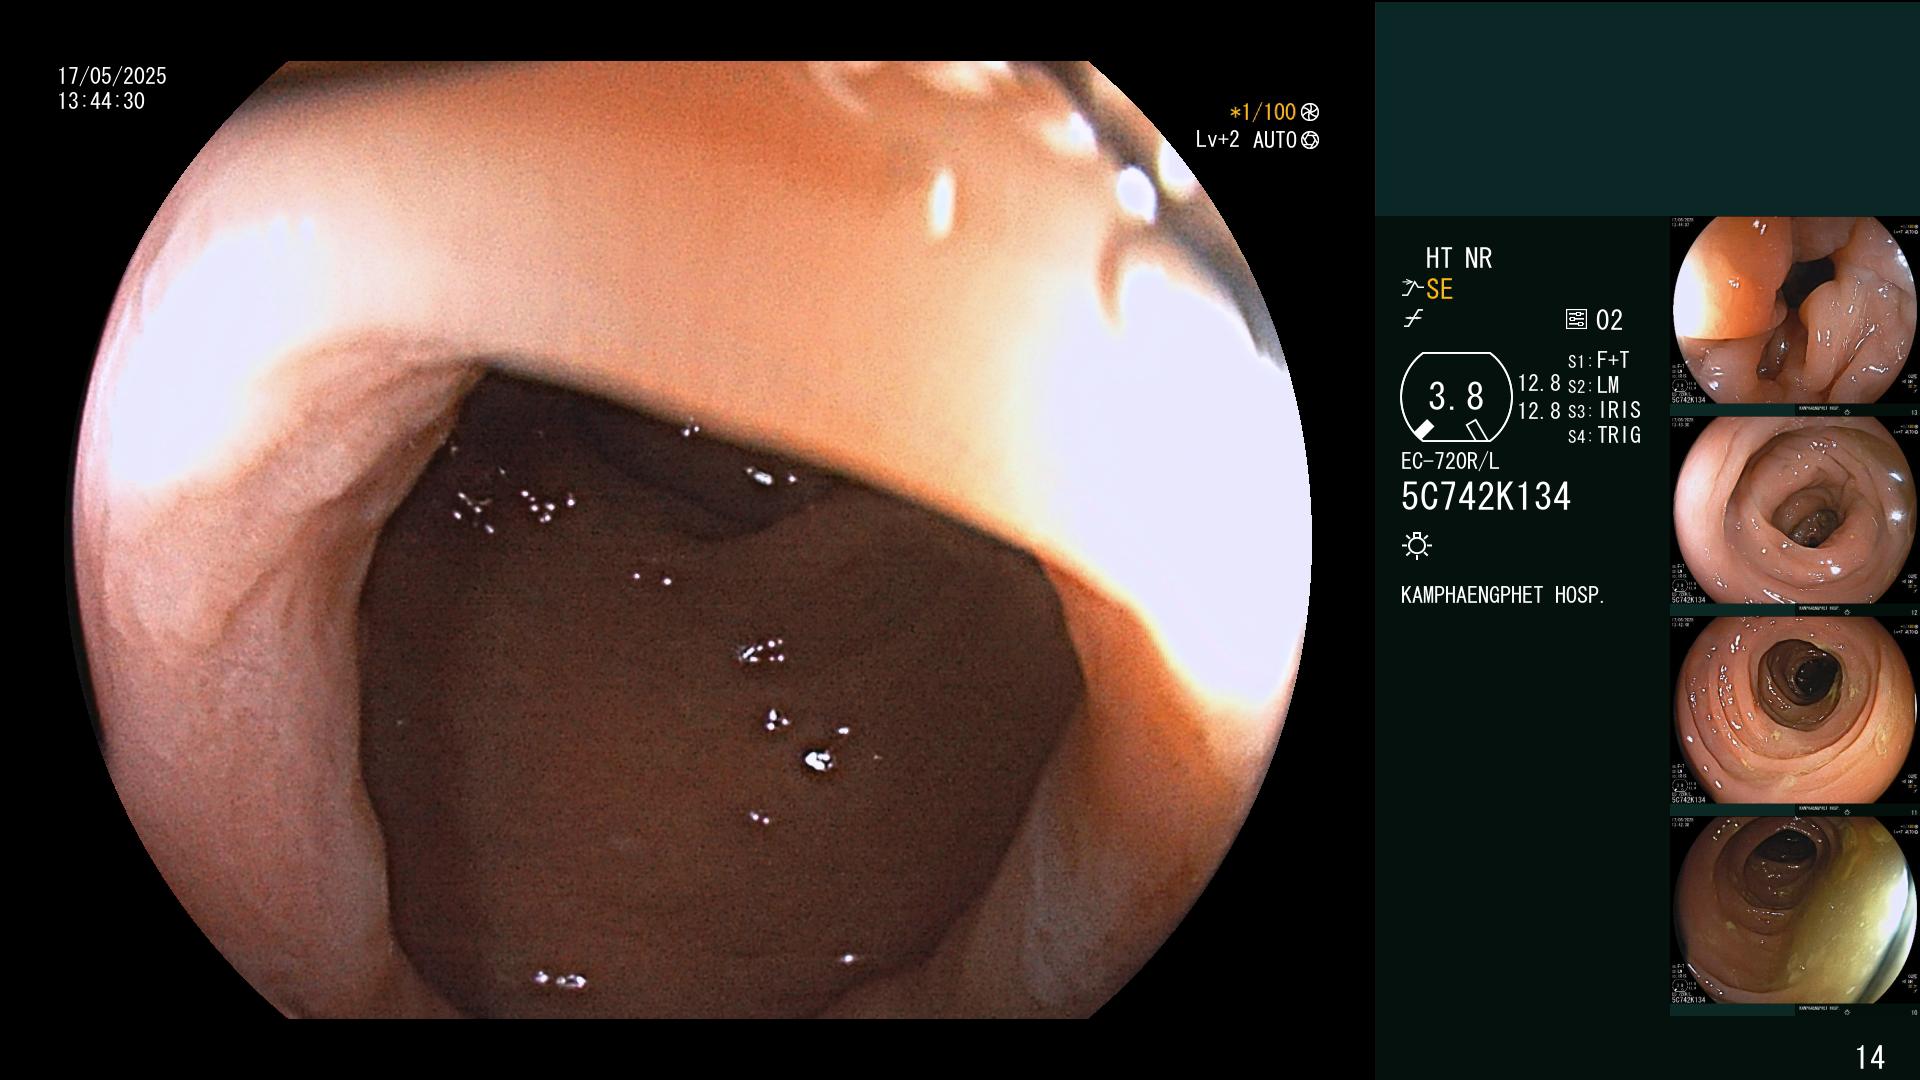Click switch assignment S4: TRIG
Image resolution: width=1920 pixels, height=1080 pixels.
pyautogui.click(x=1604, y=436)
